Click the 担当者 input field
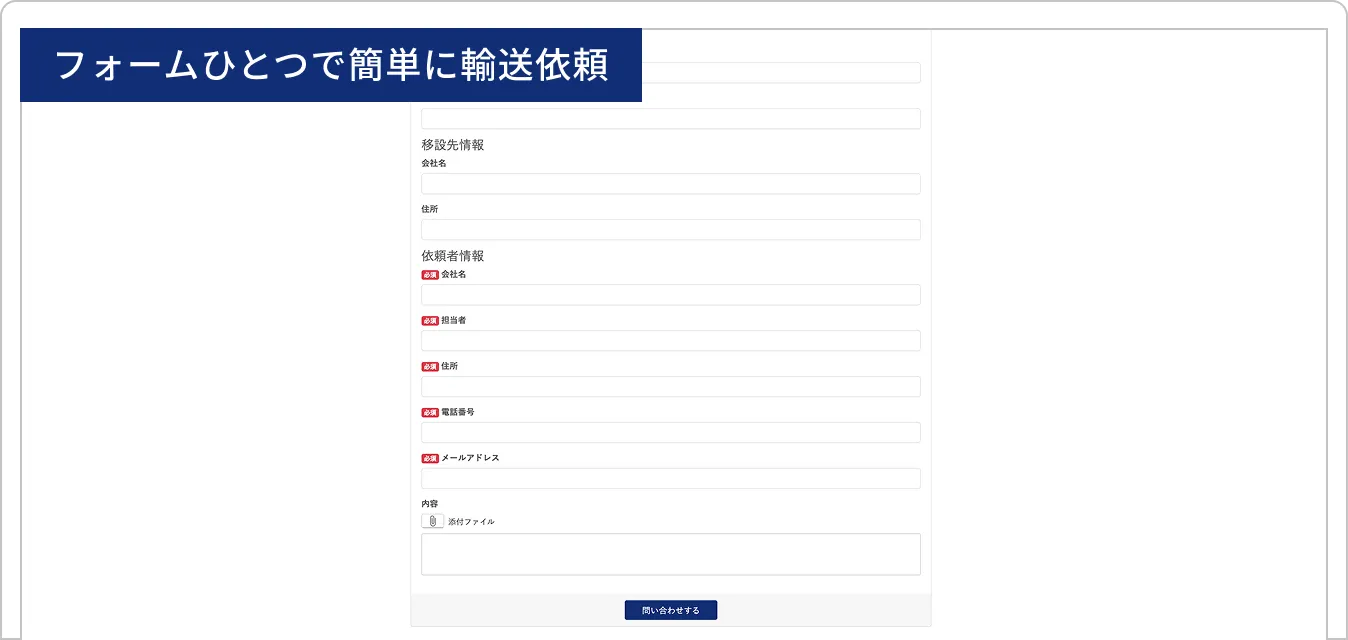The width and height of the screenshot is (1348, 640). pos(670,340)
